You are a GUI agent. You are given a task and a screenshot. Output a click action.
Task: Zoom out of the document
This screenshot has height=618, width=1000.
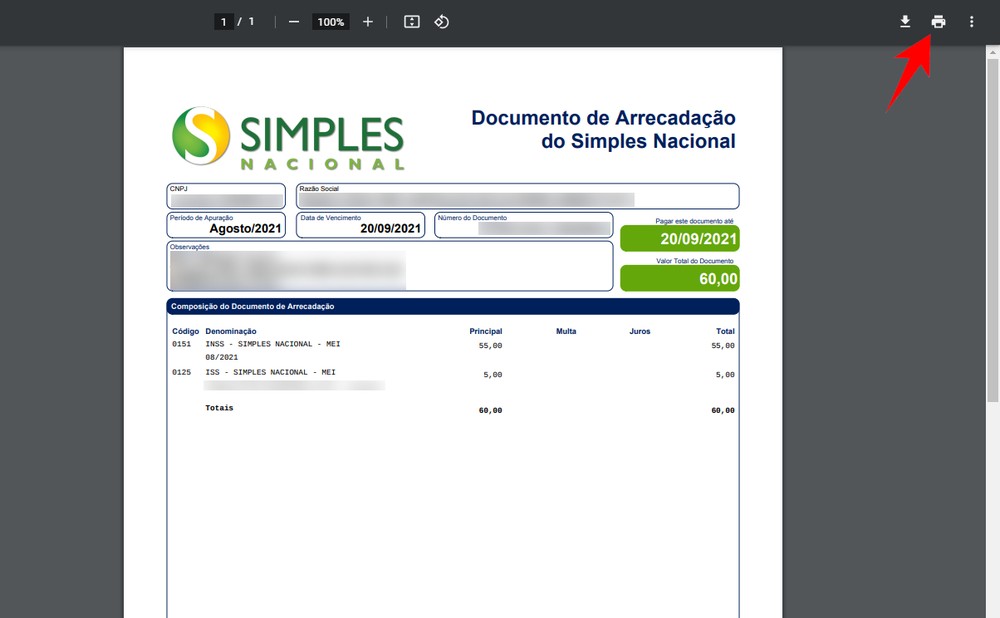coord(294,20)
